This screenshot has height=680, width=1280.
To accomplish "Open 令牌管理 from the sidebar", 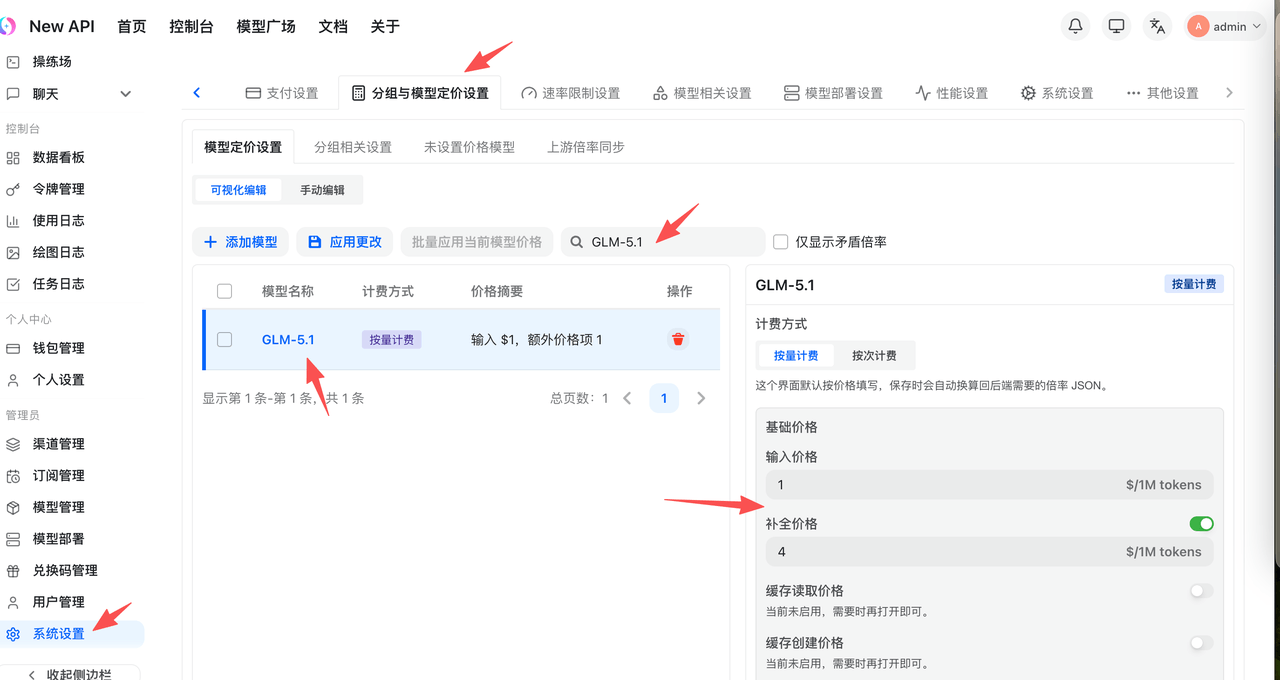I will click(58, 189).
